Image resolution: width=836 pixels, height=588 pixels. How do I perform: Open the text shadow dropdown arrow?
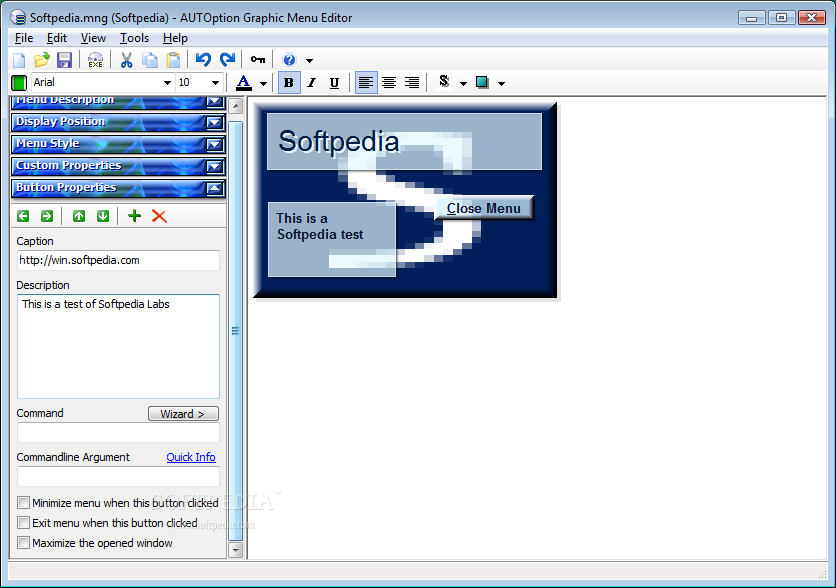pyautogui.click(x=463, y=84)
